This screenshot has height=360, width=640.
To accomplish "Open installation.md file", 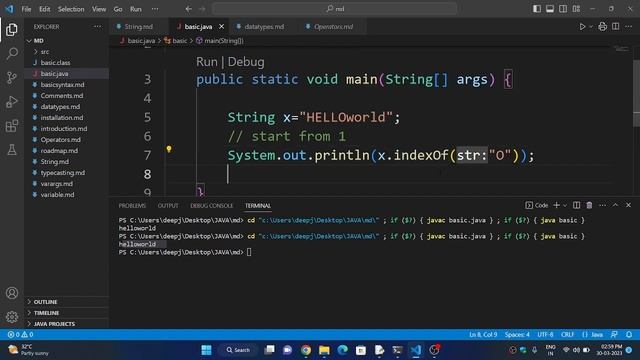I will tap(62, 118).
